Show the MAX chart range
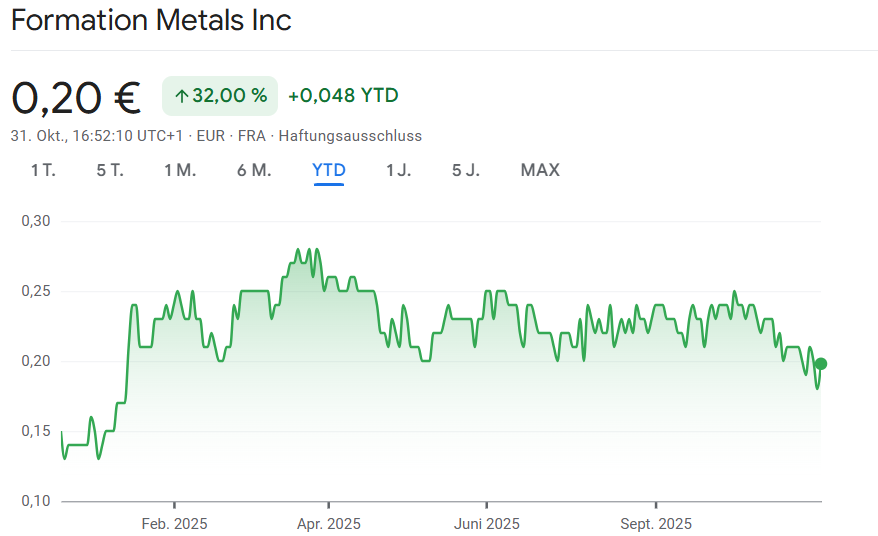 point(540,170)
